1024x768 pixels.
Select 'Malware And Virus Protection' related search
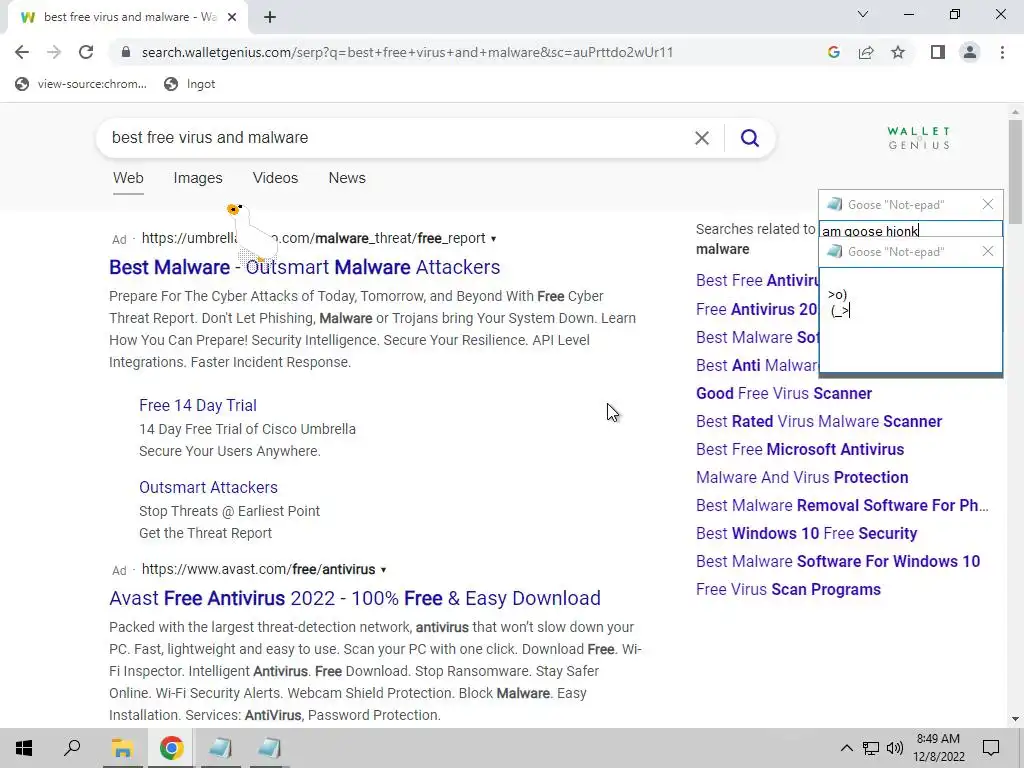(x=802, y=477)
